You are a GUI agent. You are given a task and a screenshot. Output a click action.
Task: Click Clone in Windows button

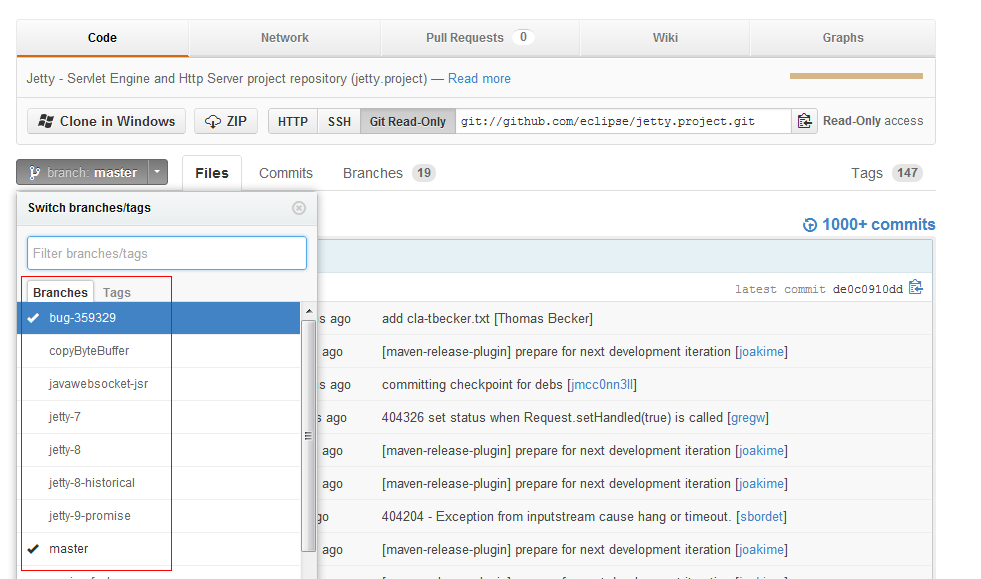coord(106,121)
